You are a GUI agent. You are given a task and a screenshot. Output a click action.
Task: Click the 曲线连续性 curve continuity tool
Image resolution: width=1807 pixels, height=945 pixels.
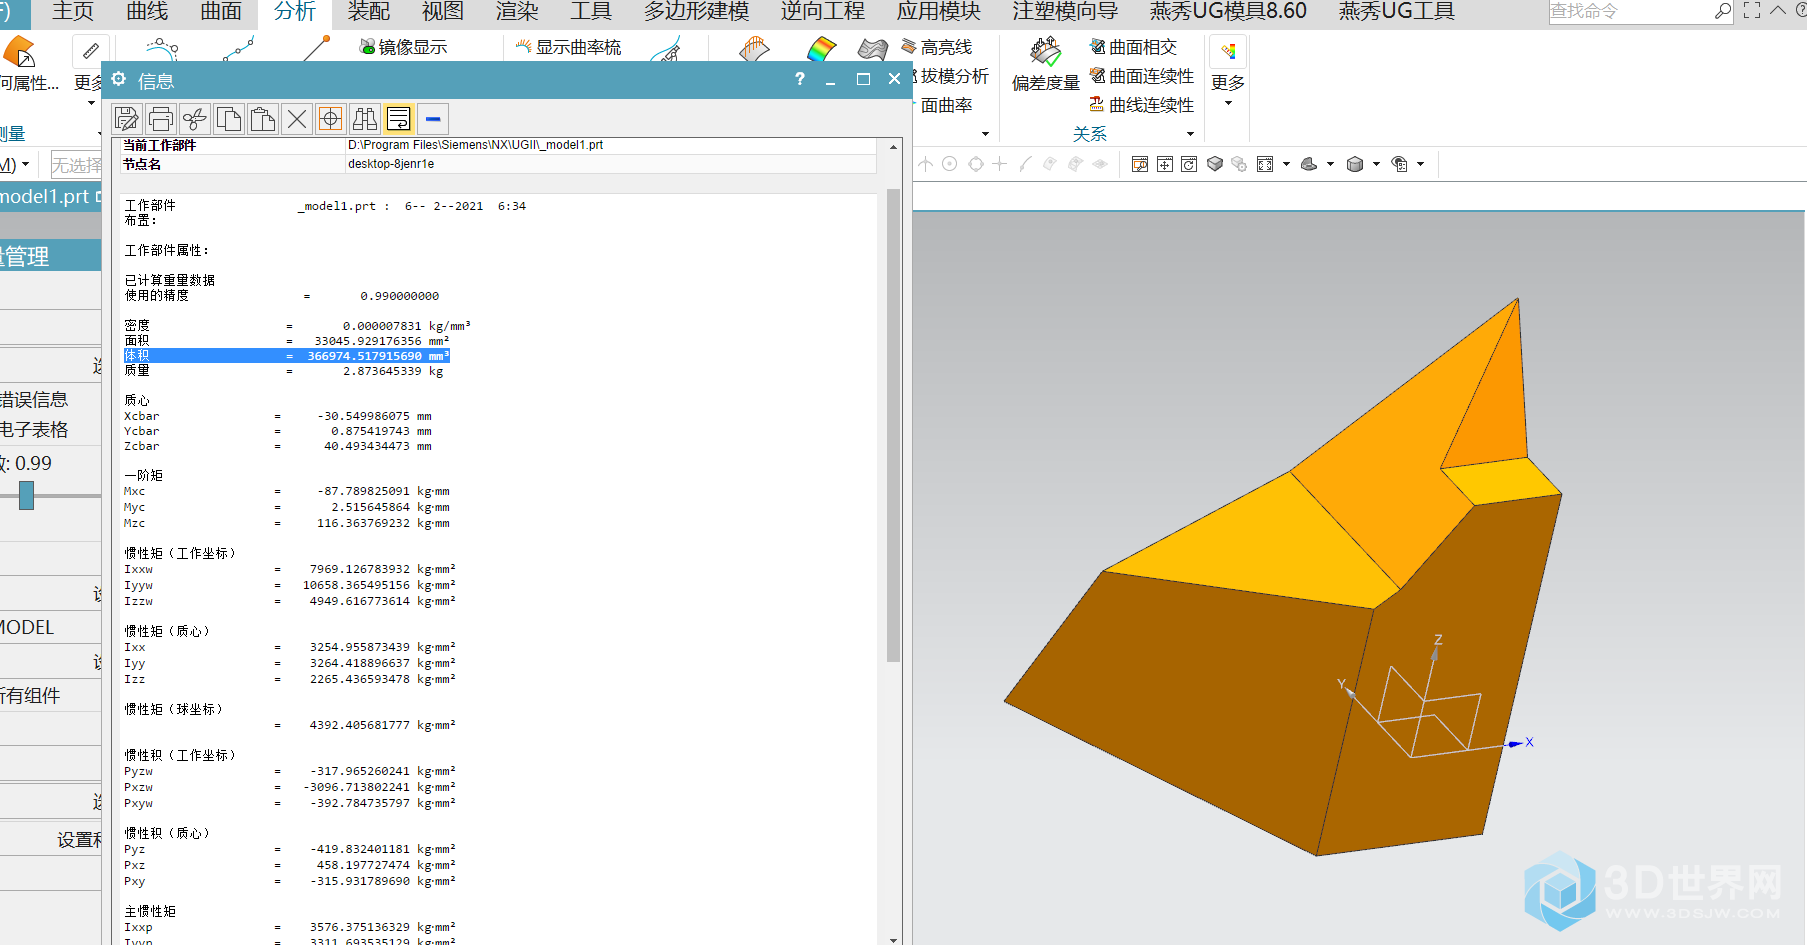pos(1141,105)
